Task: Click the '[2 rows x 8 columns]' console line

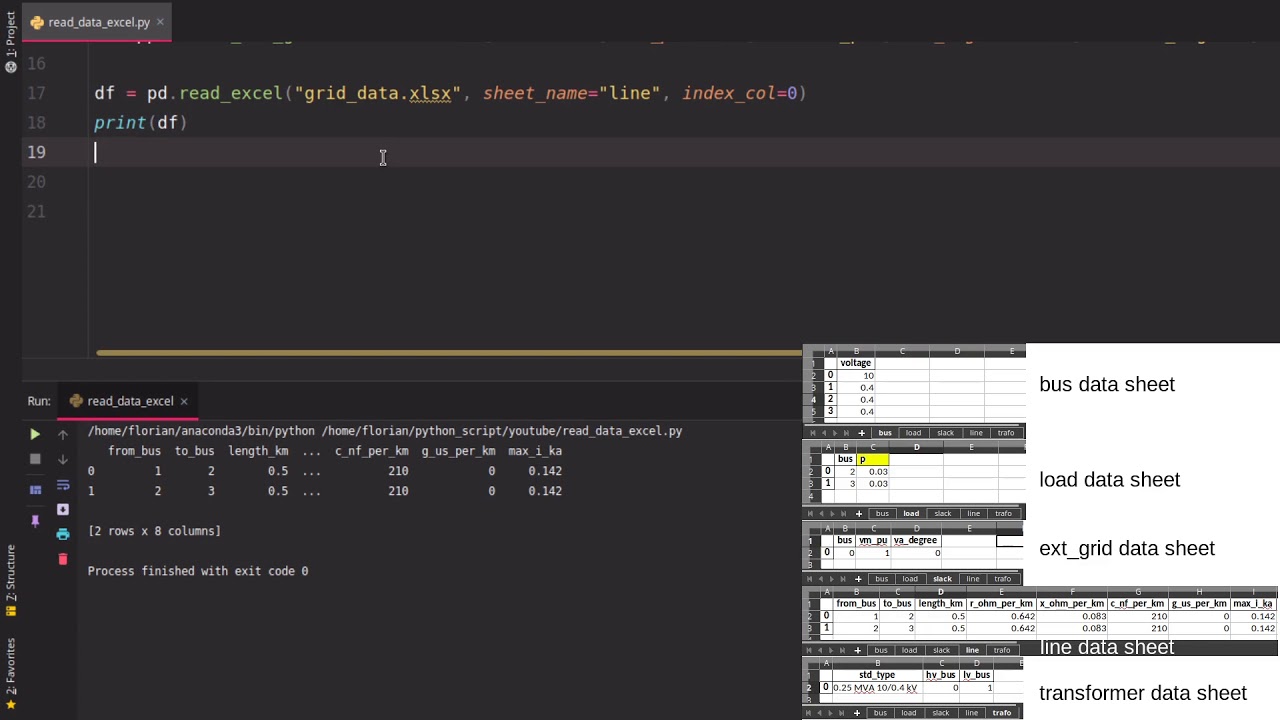Action: pyautogui.click(x=154, y=531)
